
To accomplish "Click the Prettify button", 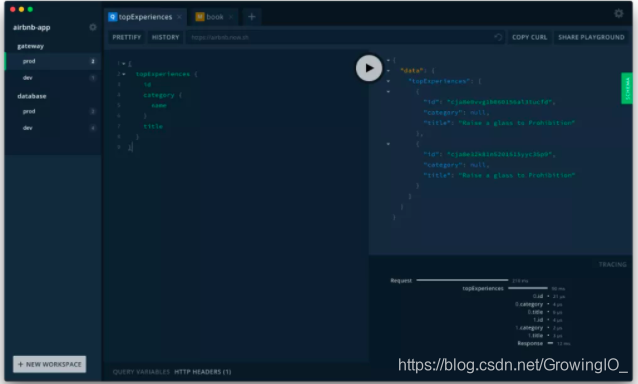I will (x=127, y=37).
